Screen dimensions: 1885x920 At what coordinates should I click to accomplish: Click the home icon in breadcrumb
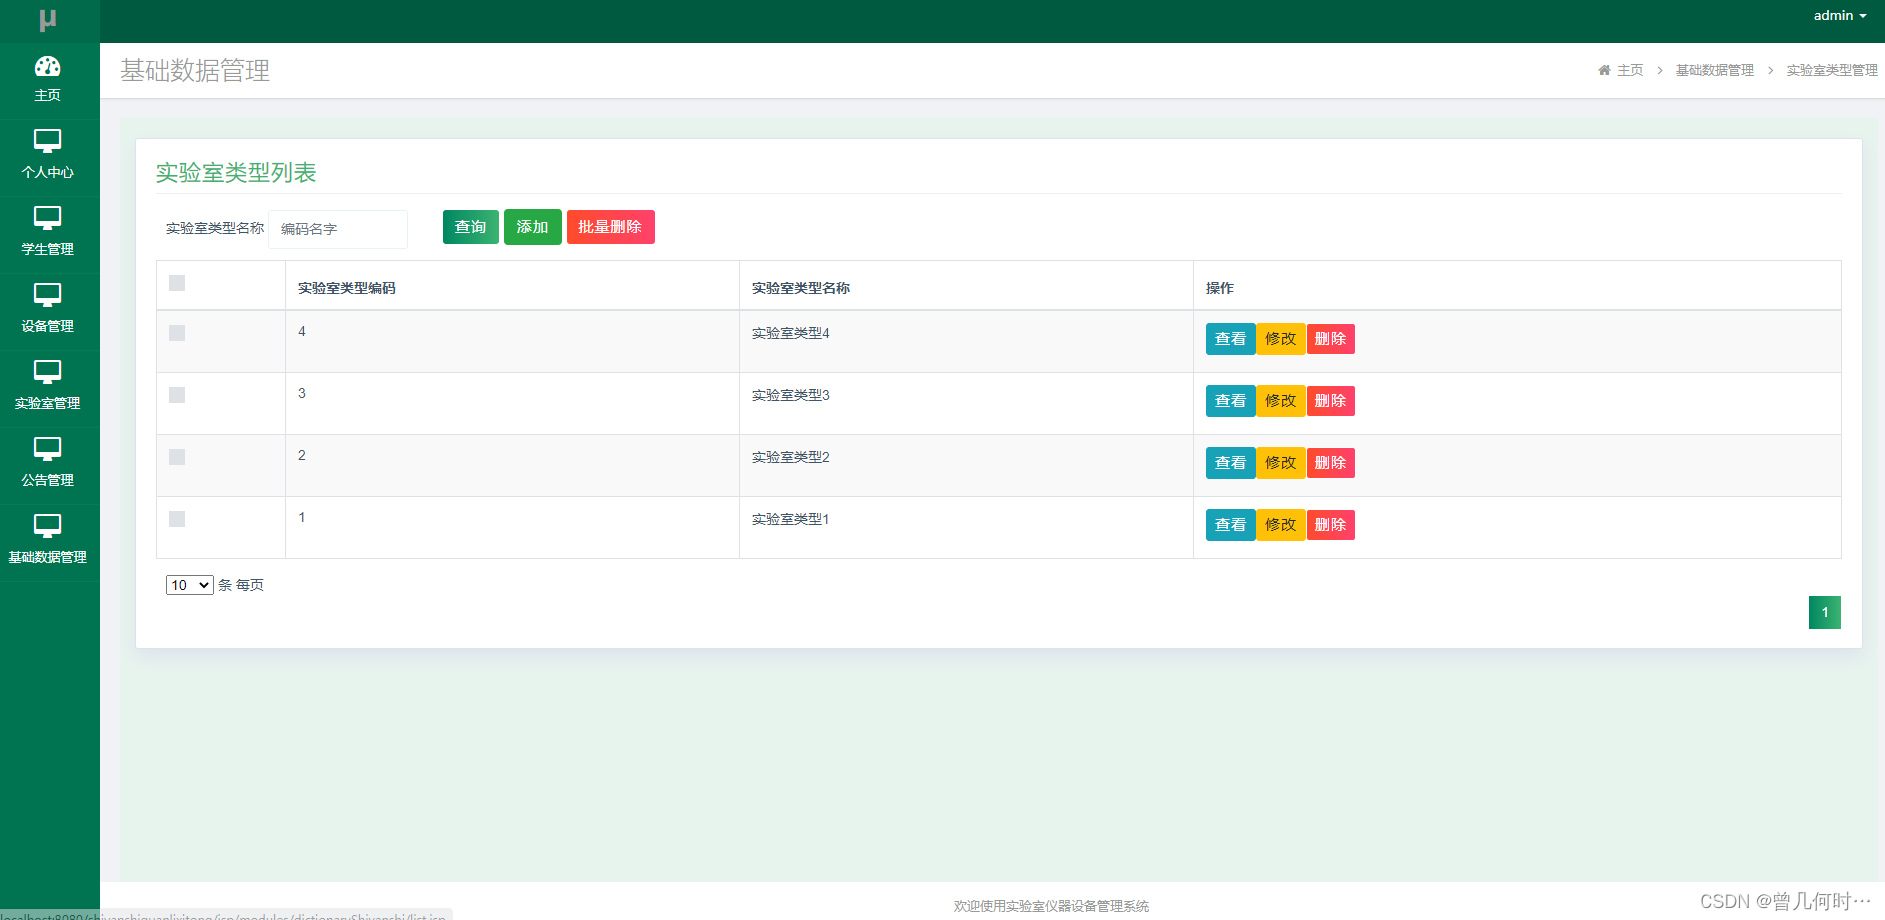point(1604,70)
